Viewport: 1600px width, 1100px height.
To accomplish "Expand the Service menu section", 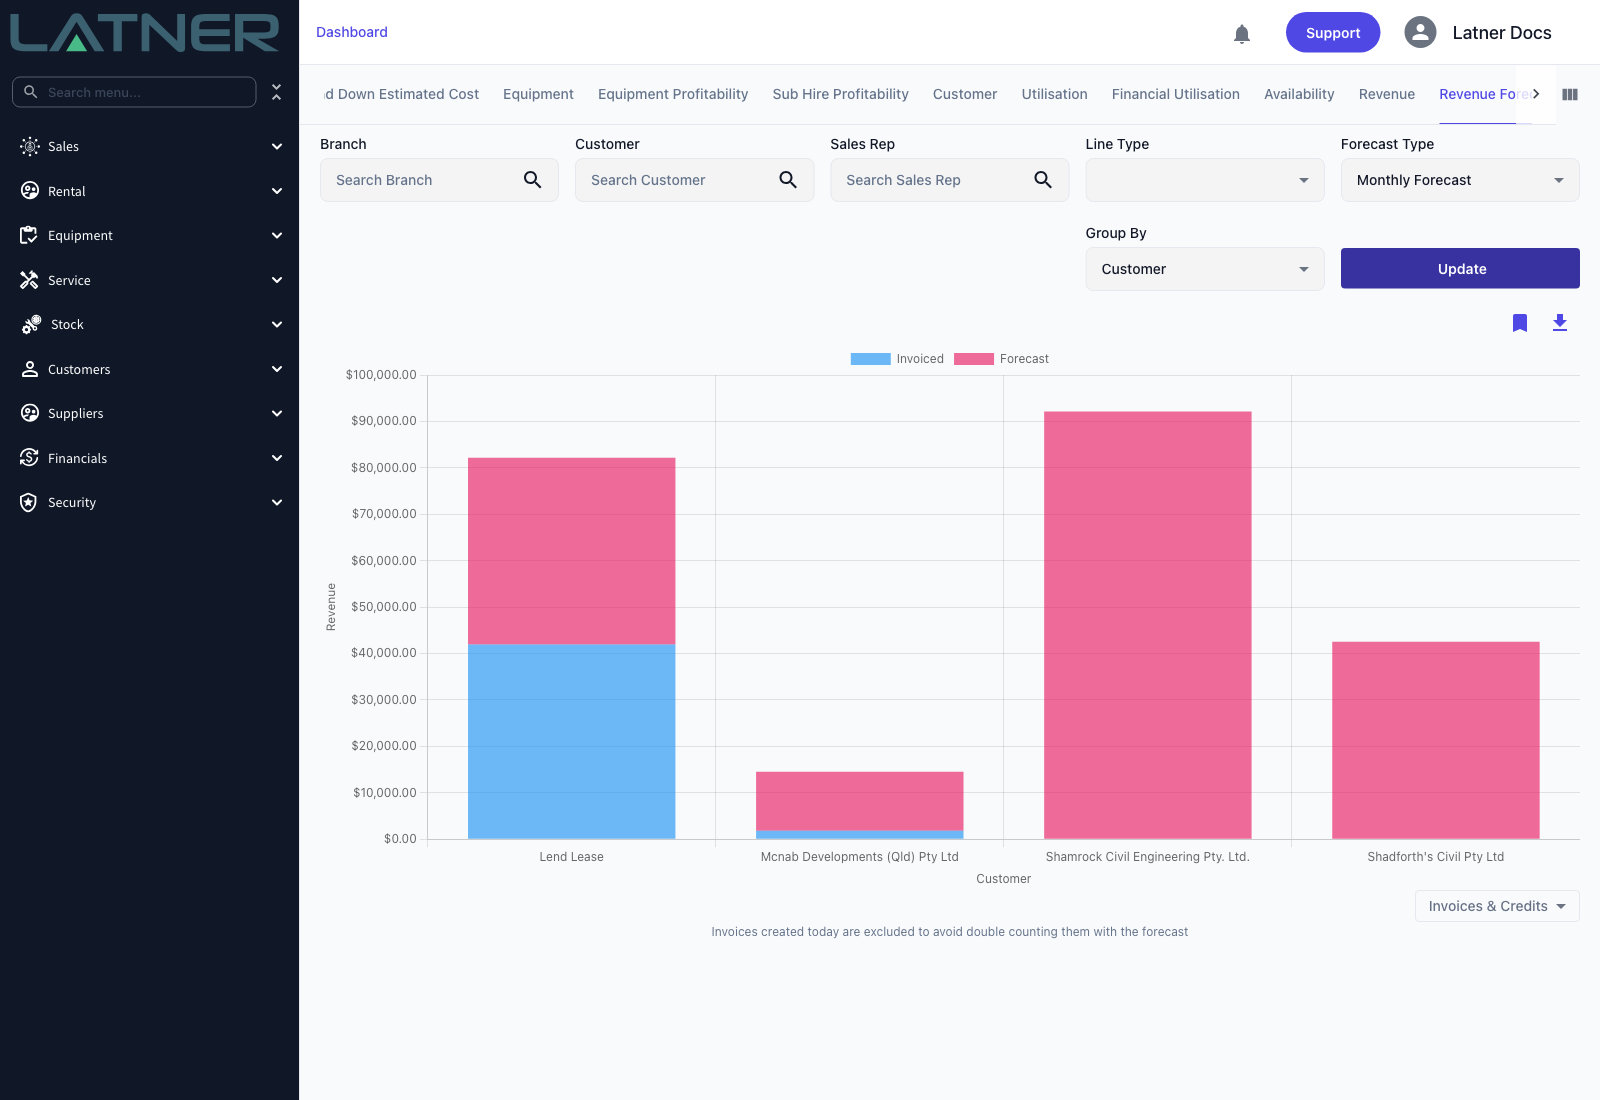I will pos(277,280).
